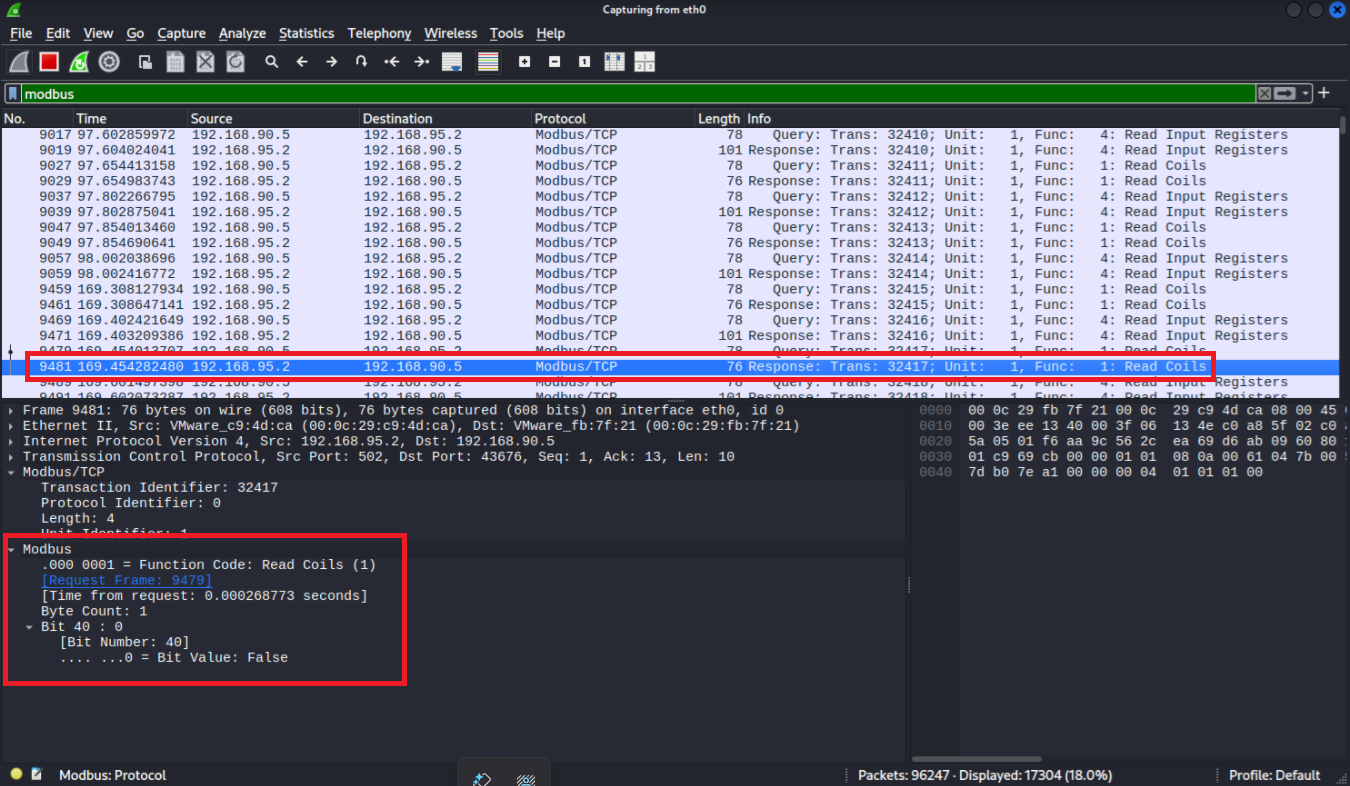Collapse the Bit 40 : 0 subtree
The image size is (1350, 786).
(29, 627)
